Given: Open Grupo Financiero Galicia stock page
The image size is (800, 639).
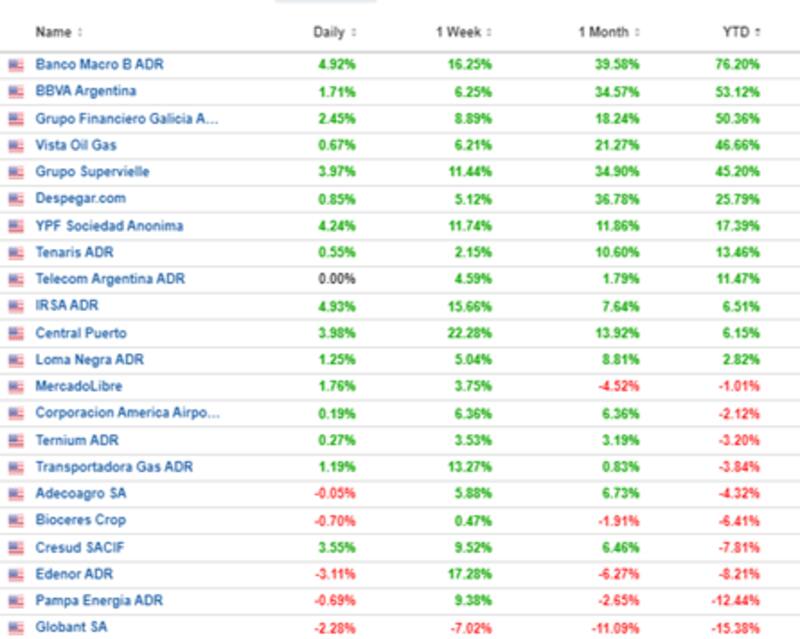Looking at the screenshot, I should [x=126, y=118].
